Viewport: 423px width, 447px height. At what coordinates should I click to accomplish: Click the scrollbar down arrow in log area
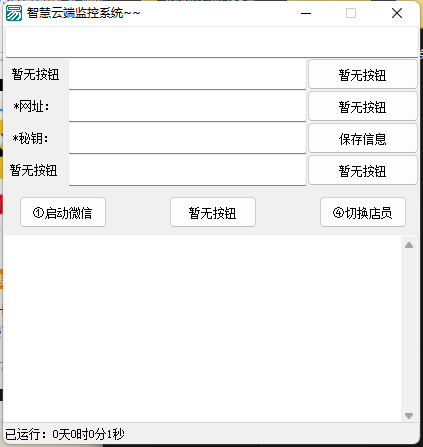pos(409,416)
